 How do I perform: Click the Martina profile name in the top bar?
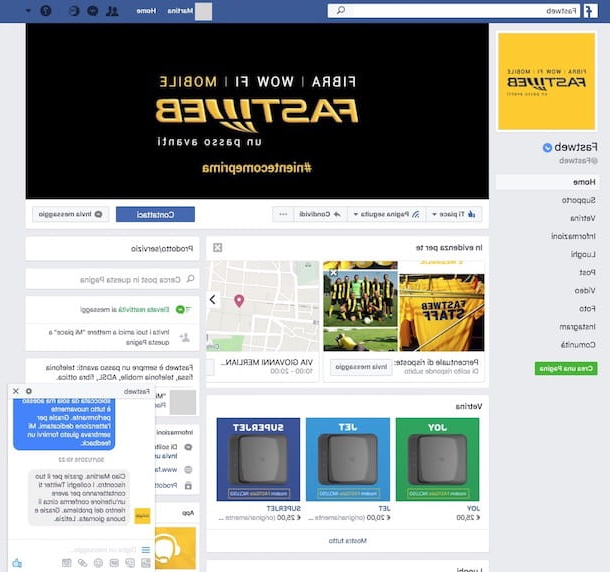point(180,11)
